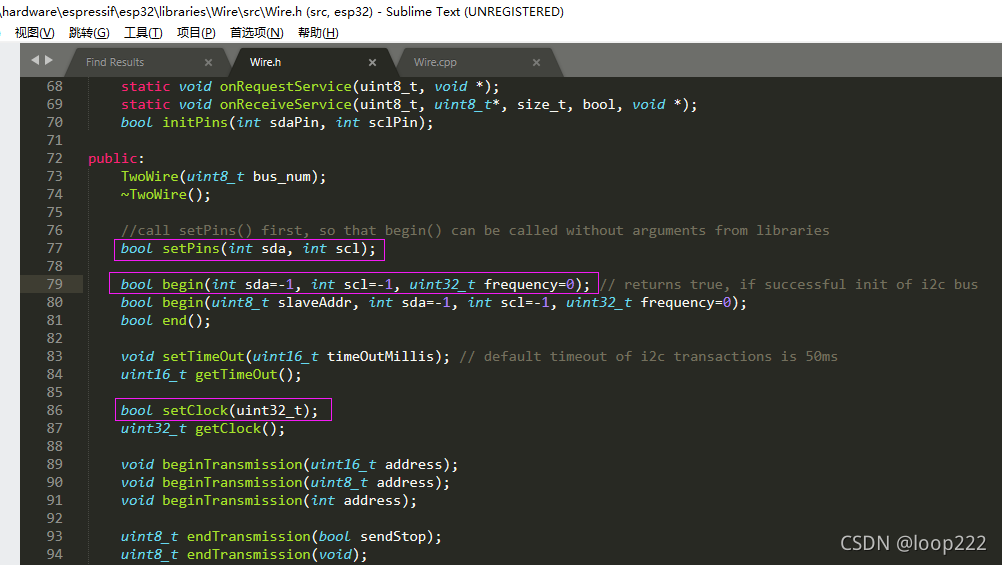This screenshot has width=1002, height=565.
Task: Click beginTransmission with int address
Action: [268, 500]
